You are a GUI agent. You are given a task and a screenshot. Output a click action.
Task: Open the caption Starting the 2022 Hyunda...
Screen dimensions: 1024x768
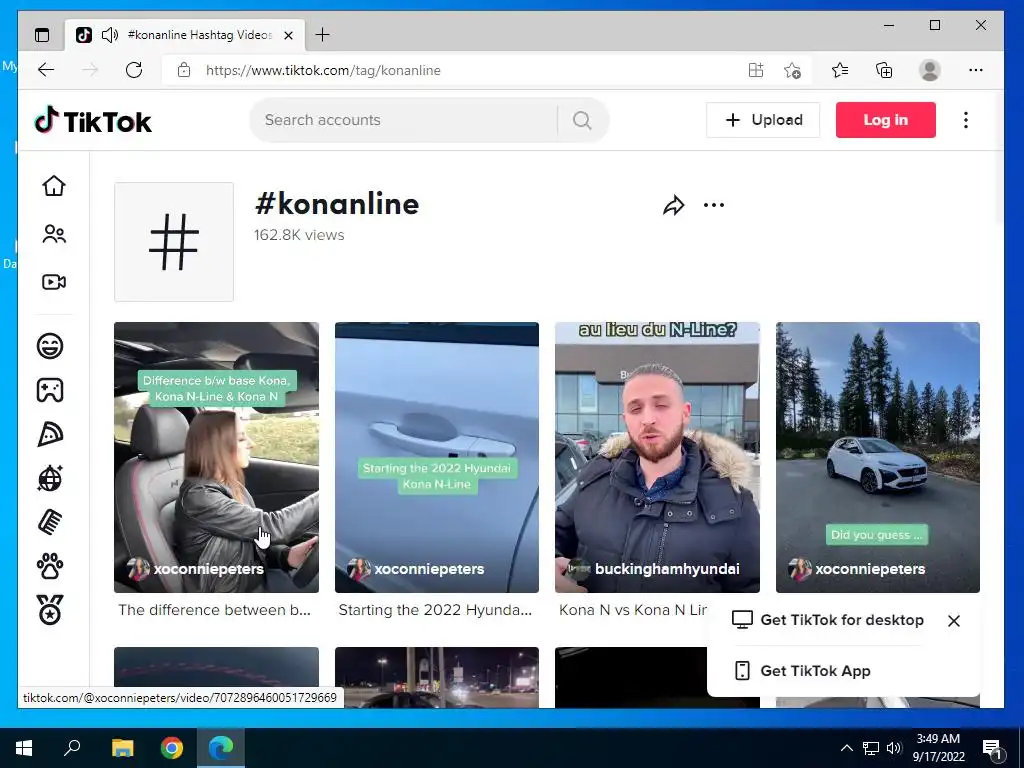[435, 610]
